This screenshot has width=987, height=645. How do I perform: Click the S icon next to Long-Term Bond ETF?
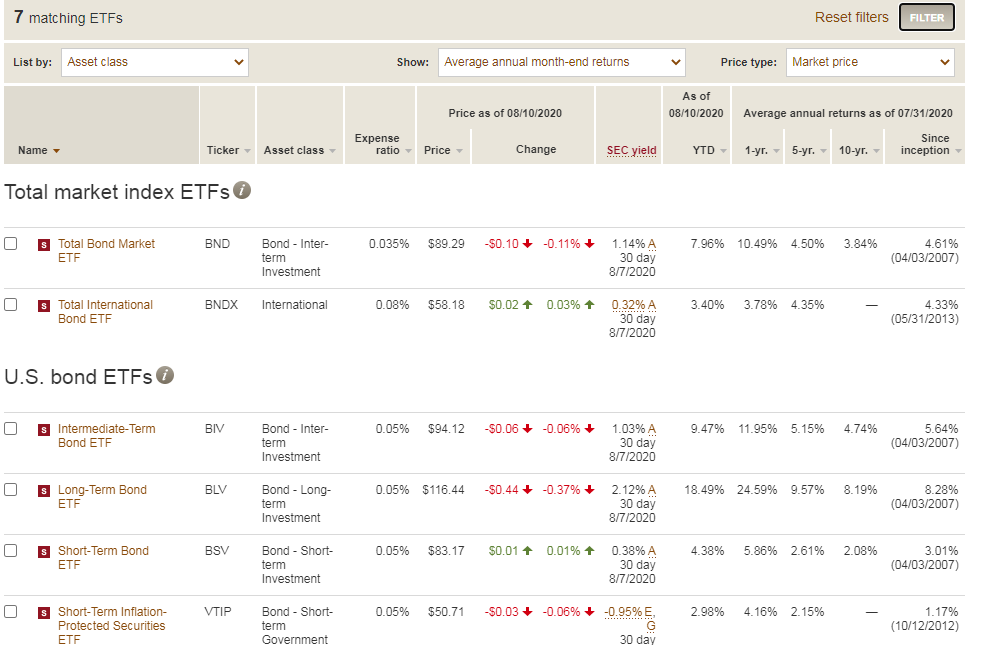tap(44, 491)
